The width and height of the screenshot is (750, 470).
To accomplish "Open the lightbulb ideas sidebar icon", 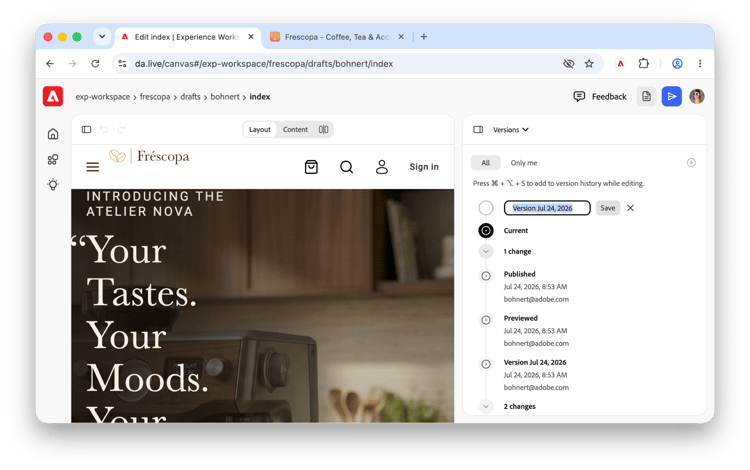I will click(x=53, y=185).
